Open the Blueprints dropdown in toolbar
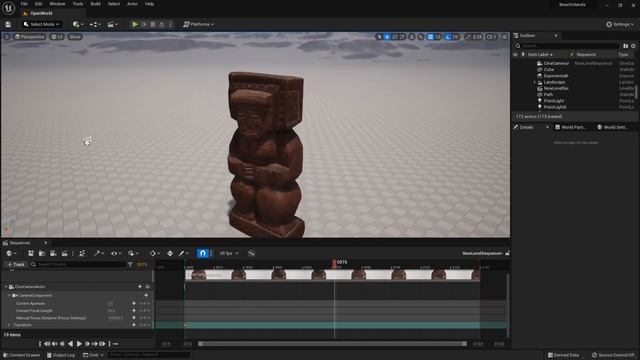The width and height of the screenshot is (640, 360). point(95,24)
